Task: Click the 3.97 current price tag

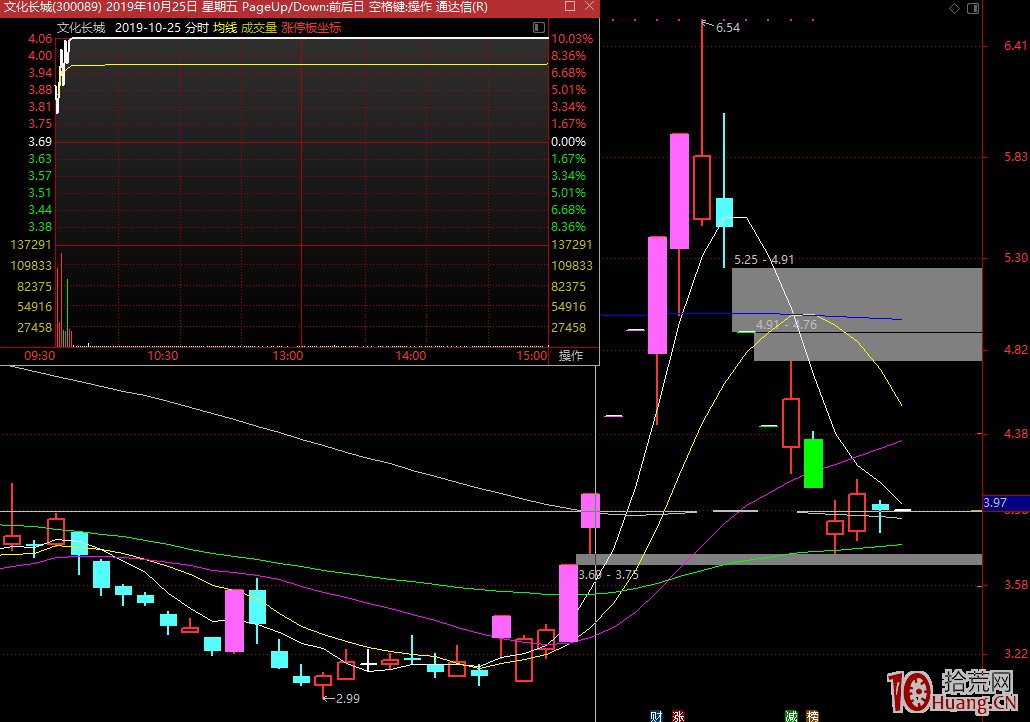Action: [995, 502]
